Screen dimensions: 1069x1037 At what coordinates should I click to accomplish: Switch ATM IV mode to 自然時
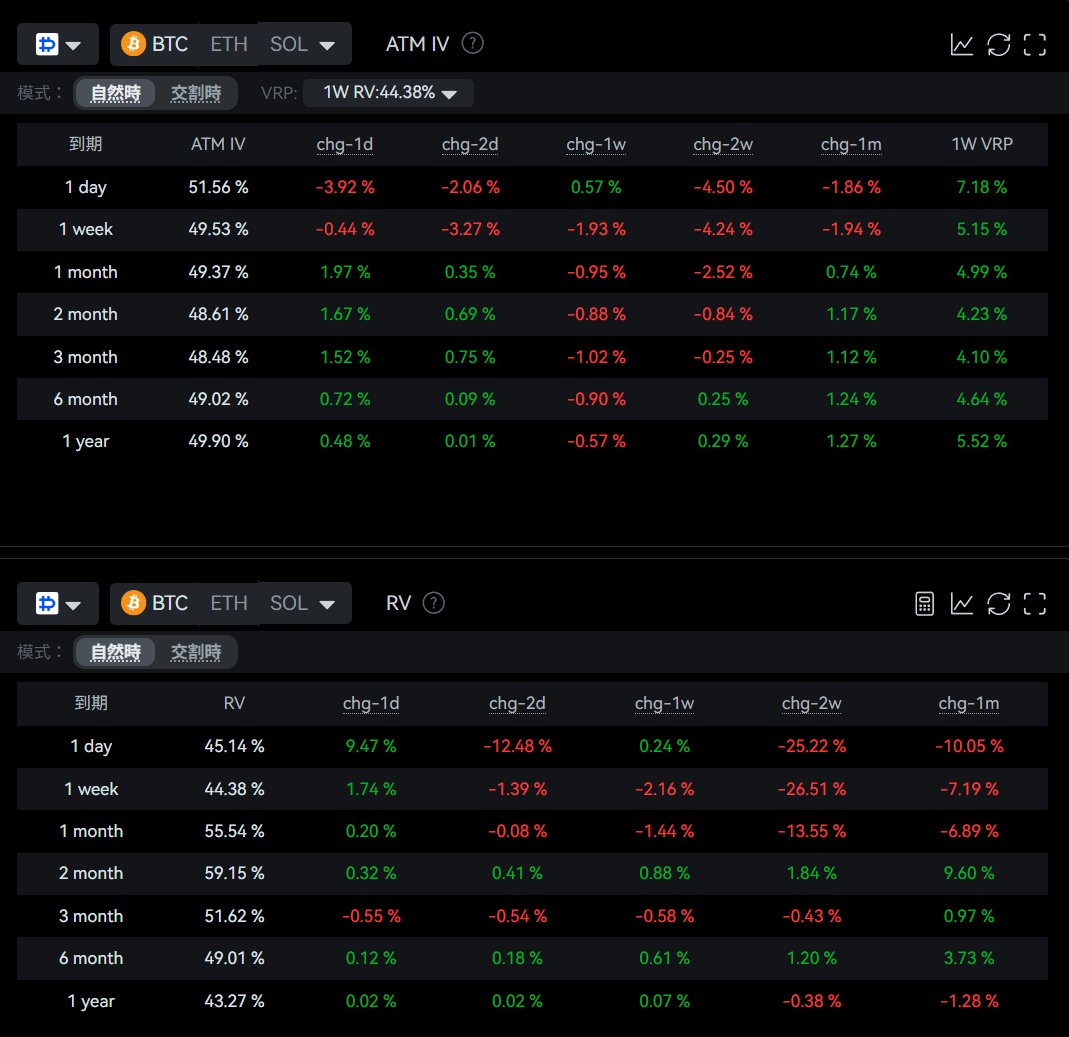(115, 93)
